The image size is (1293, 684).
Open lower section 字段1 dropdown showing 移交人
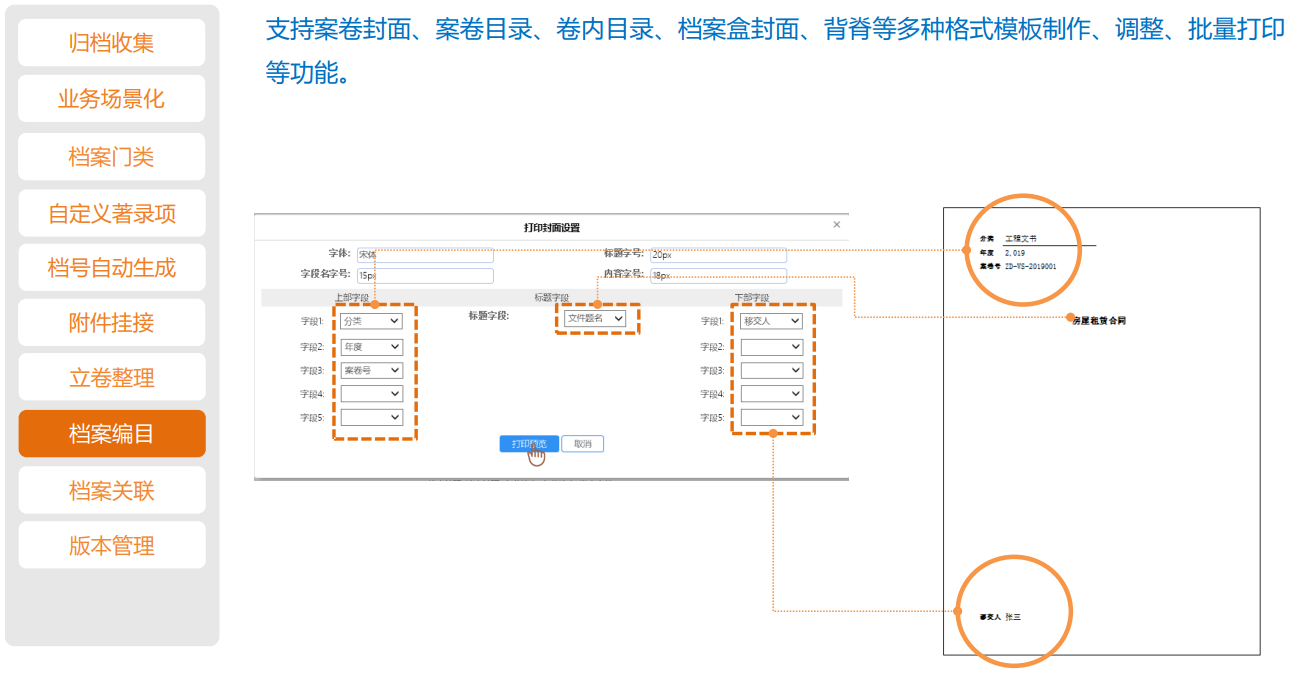pos(771,321)
